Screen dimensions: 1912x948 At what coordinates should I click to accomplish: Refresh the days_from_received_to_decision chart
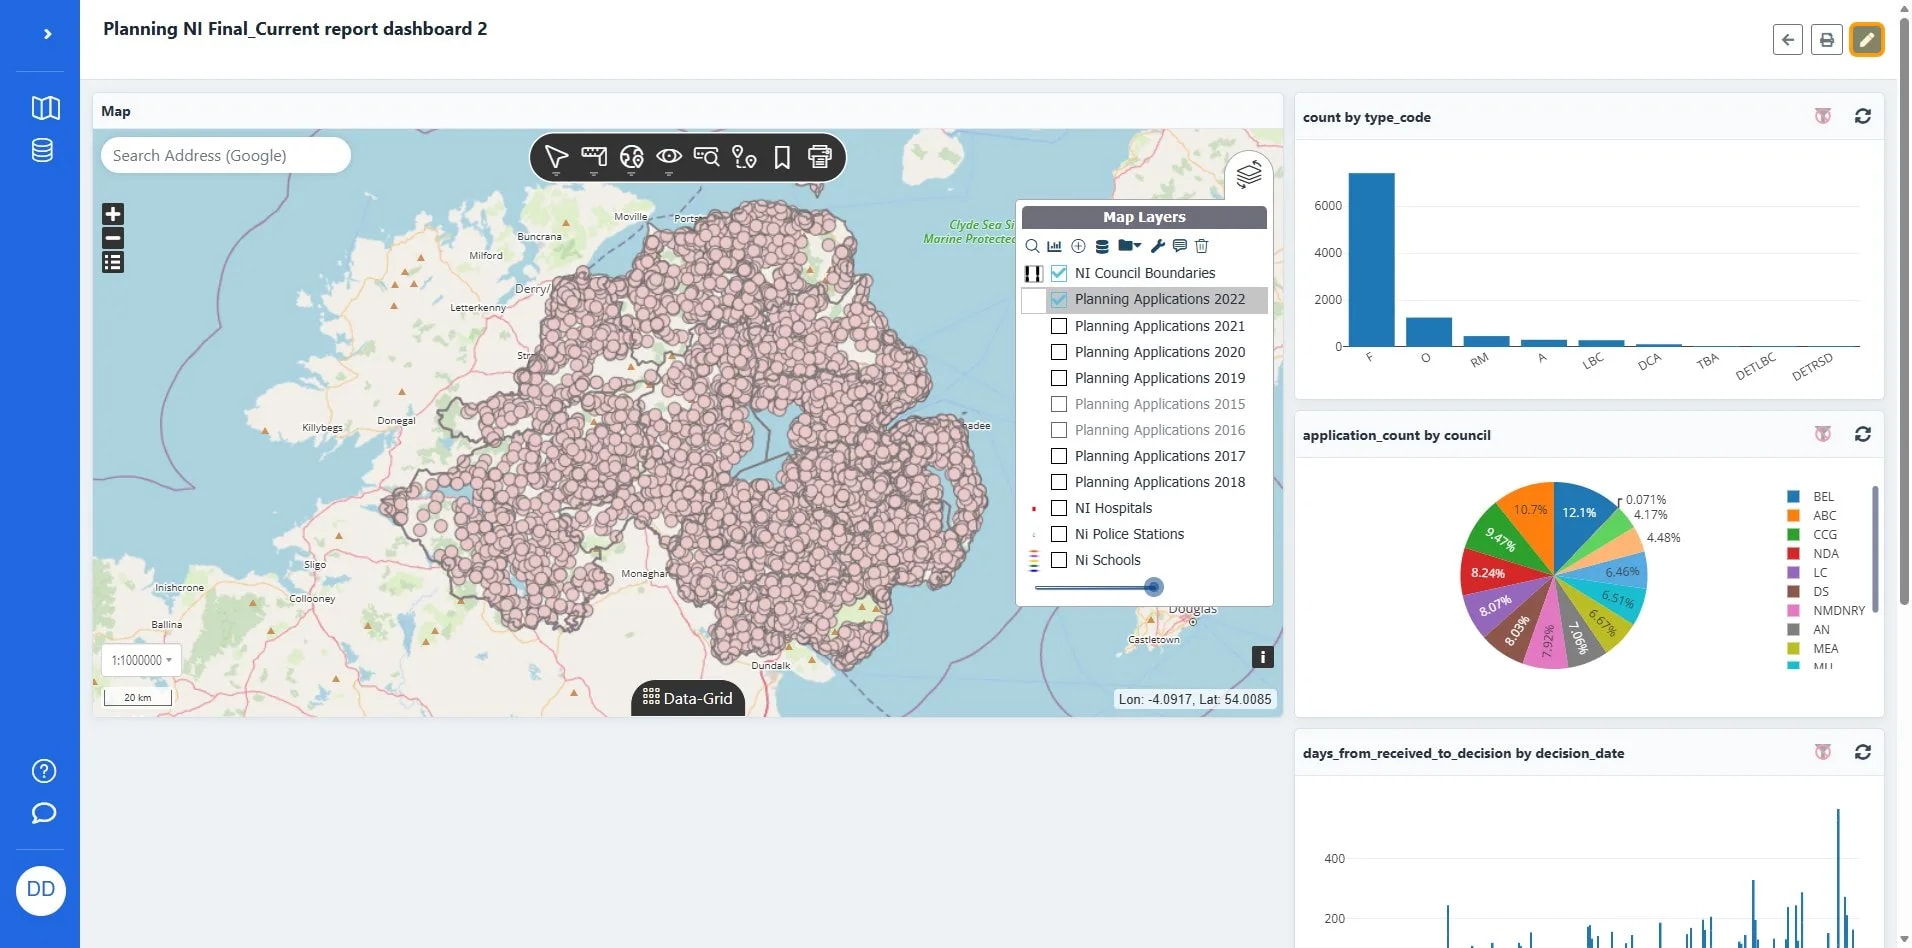click(1863, 752)
